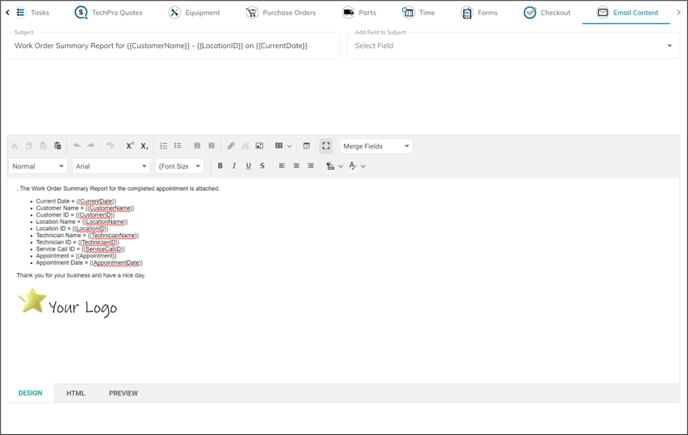Click the 'Thank you for your business' sentence
Image resolution: width=688 pixels, height=435 pixels.
point(81,275)
